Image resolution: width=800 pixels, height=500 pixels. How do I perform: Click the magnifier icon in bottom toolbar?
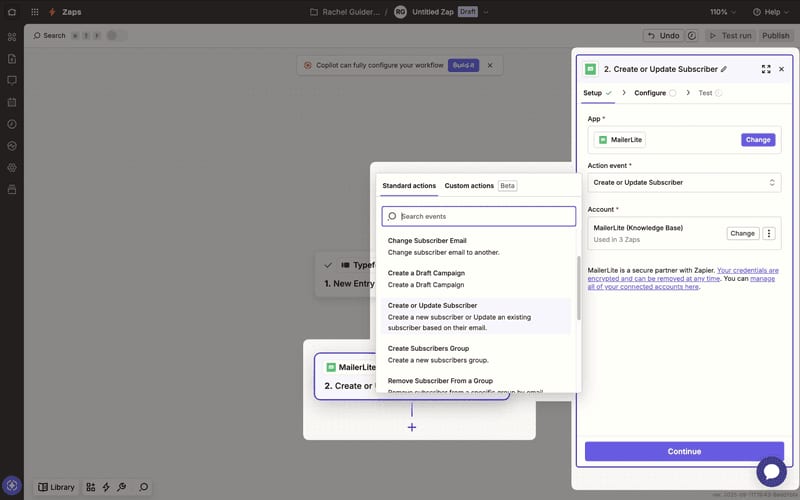(x=144, y=487)
